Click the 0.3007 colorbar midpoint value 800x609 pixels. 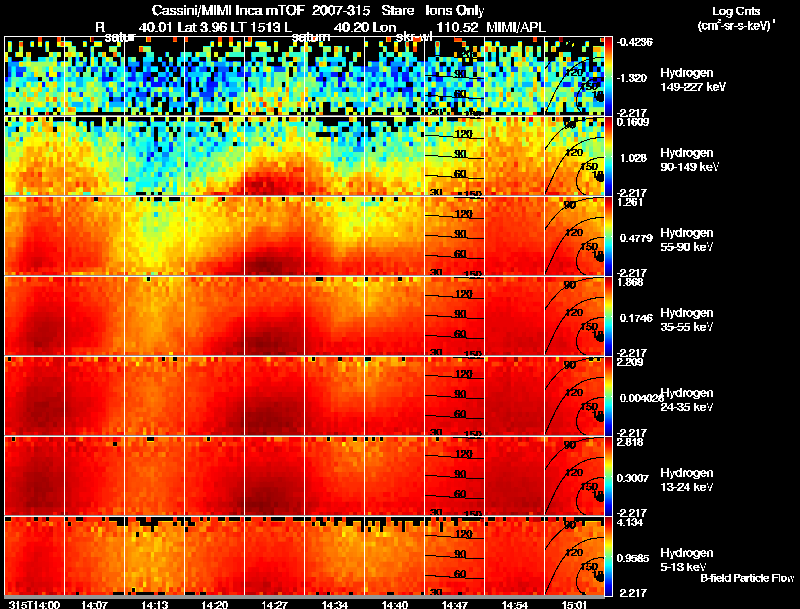point(634,478)
